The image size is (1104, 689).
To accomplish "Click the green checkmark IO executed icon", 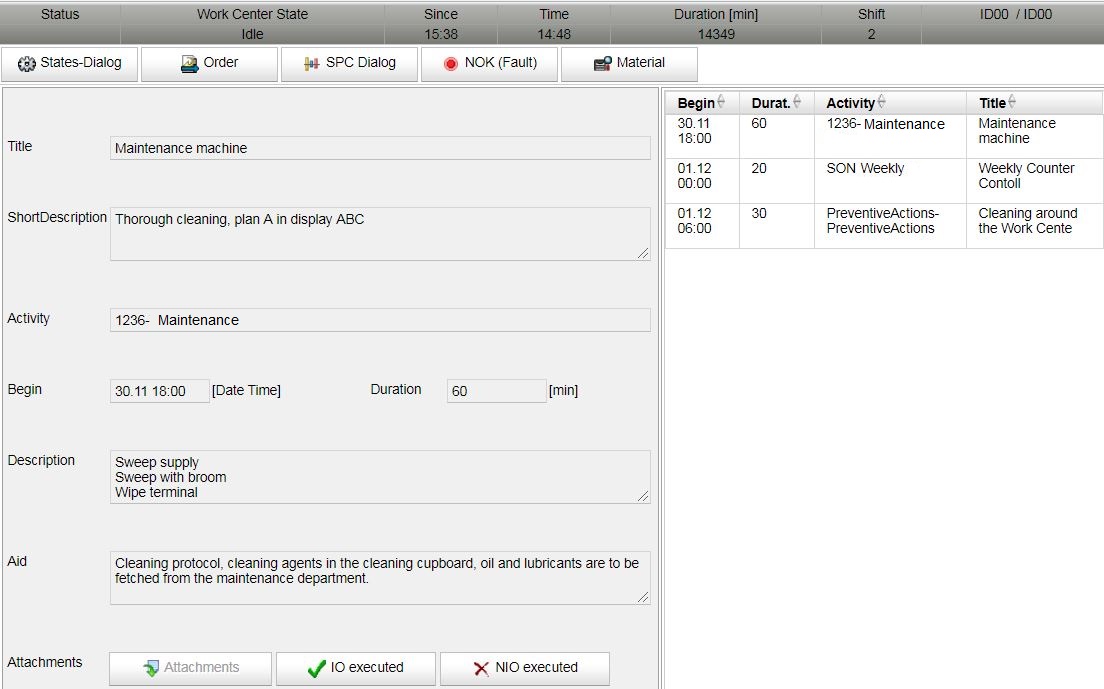I will click(317, 668).
